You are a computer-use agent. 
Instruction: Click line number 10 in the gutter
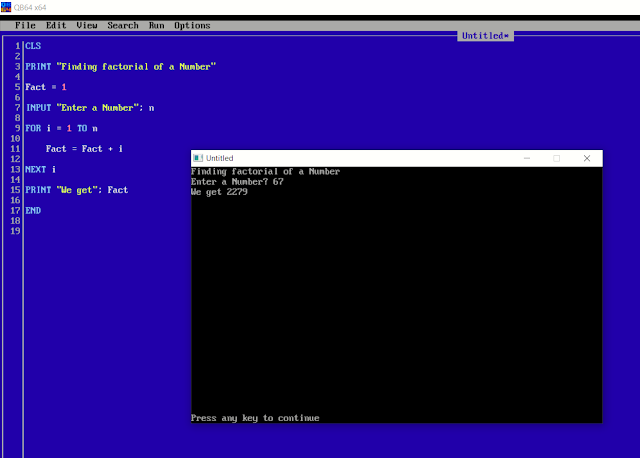click(16, 138)
